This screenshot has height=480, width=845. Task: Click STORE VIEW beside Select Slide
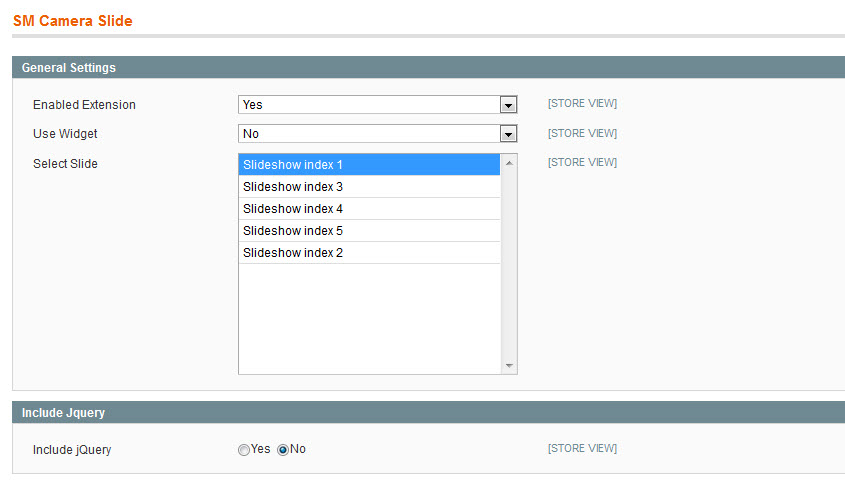tap(583, 162)
